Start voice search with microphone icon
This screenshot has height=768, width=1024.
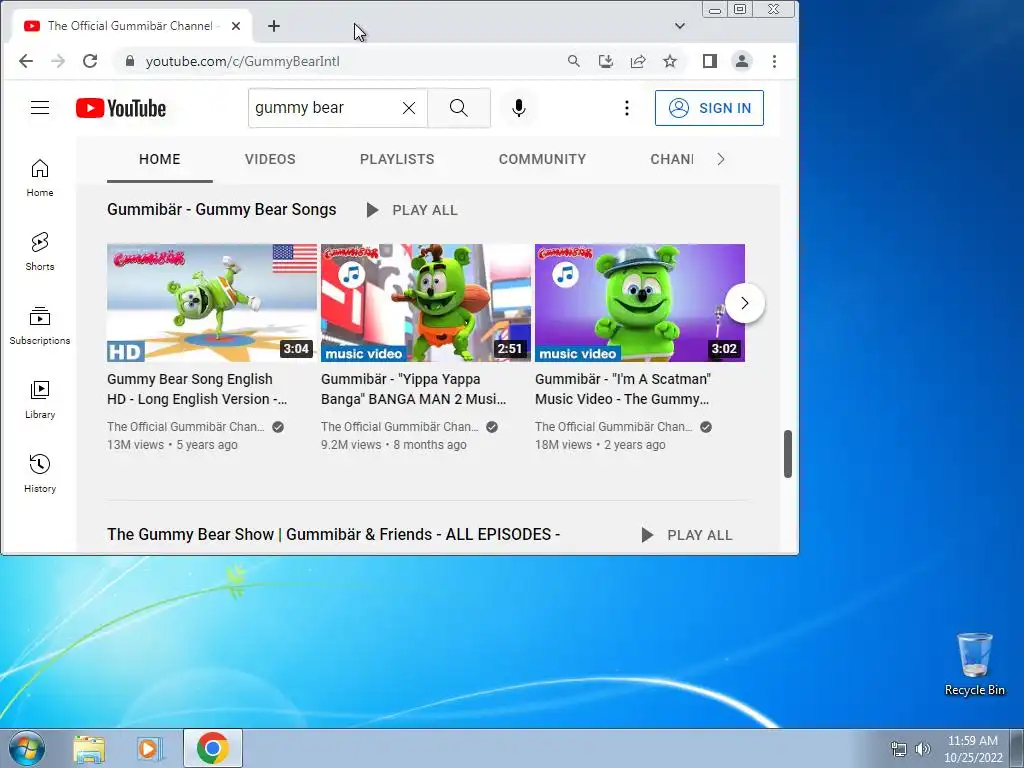[x=519, y=108]
